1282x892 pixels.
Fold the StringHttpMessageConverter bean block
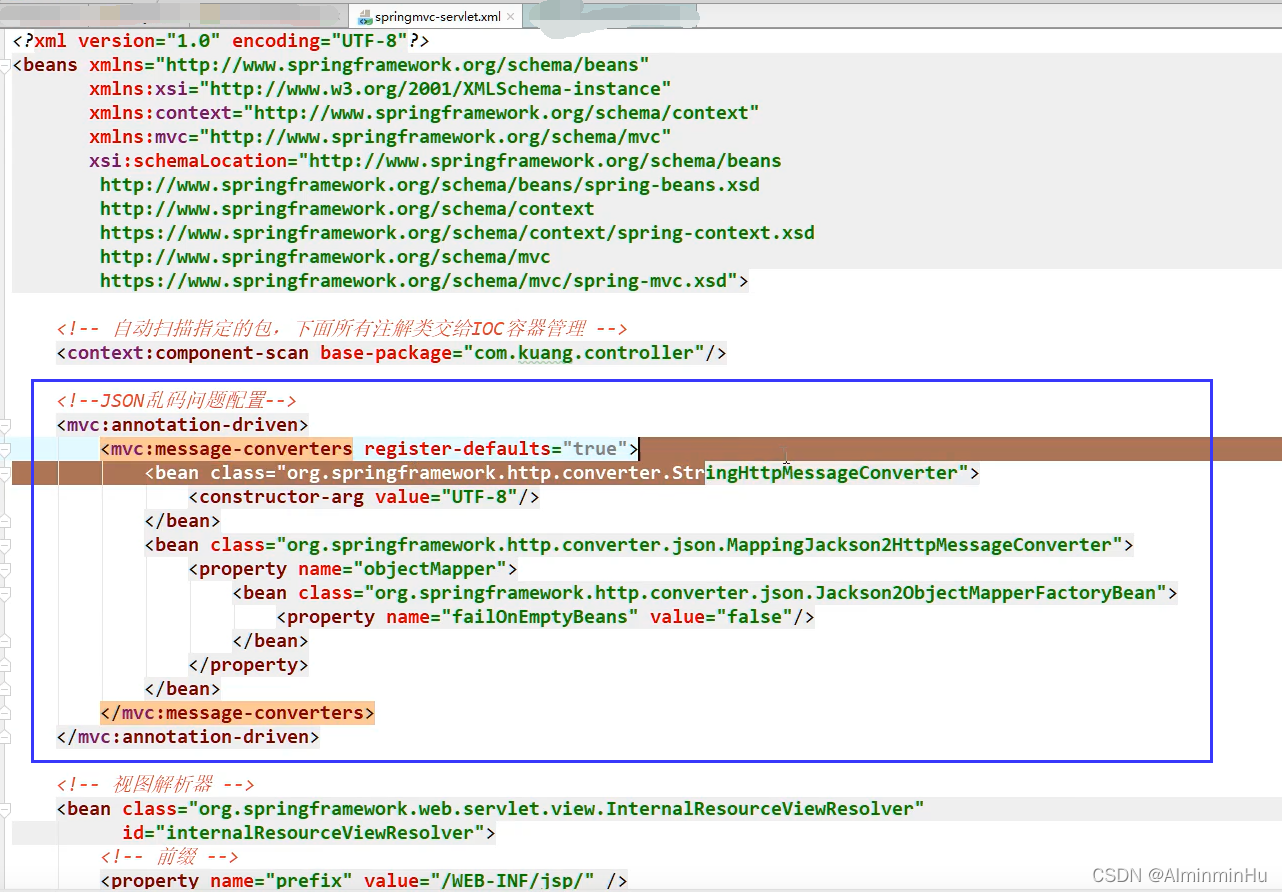[x=4, y=474]
